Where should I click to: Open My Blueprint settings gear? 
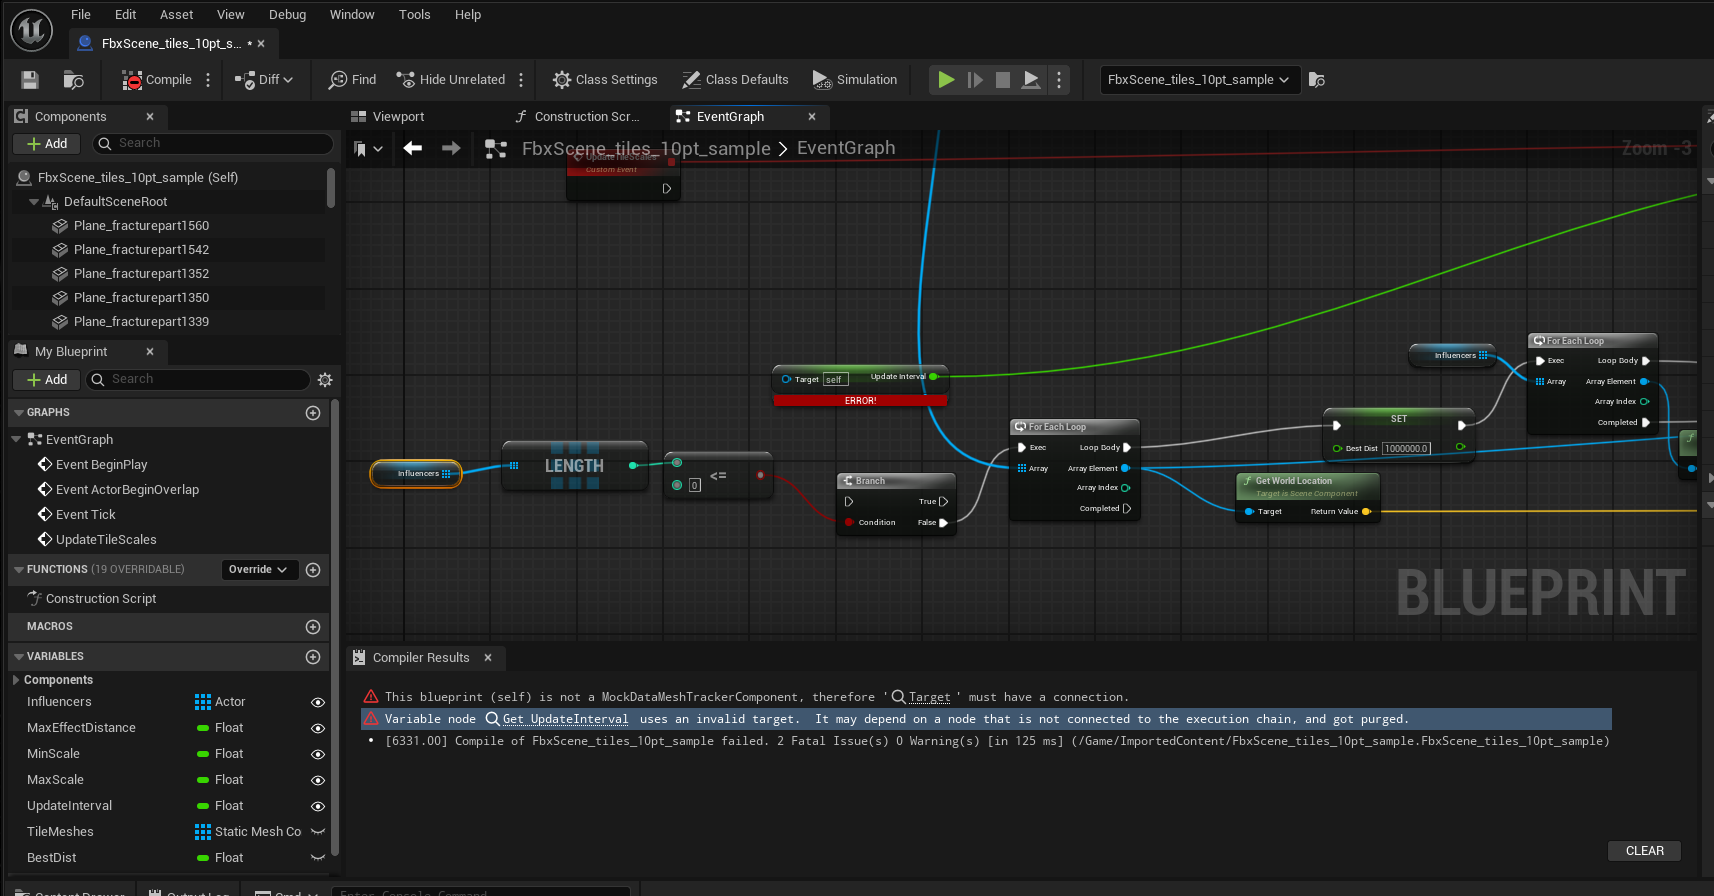325,380
